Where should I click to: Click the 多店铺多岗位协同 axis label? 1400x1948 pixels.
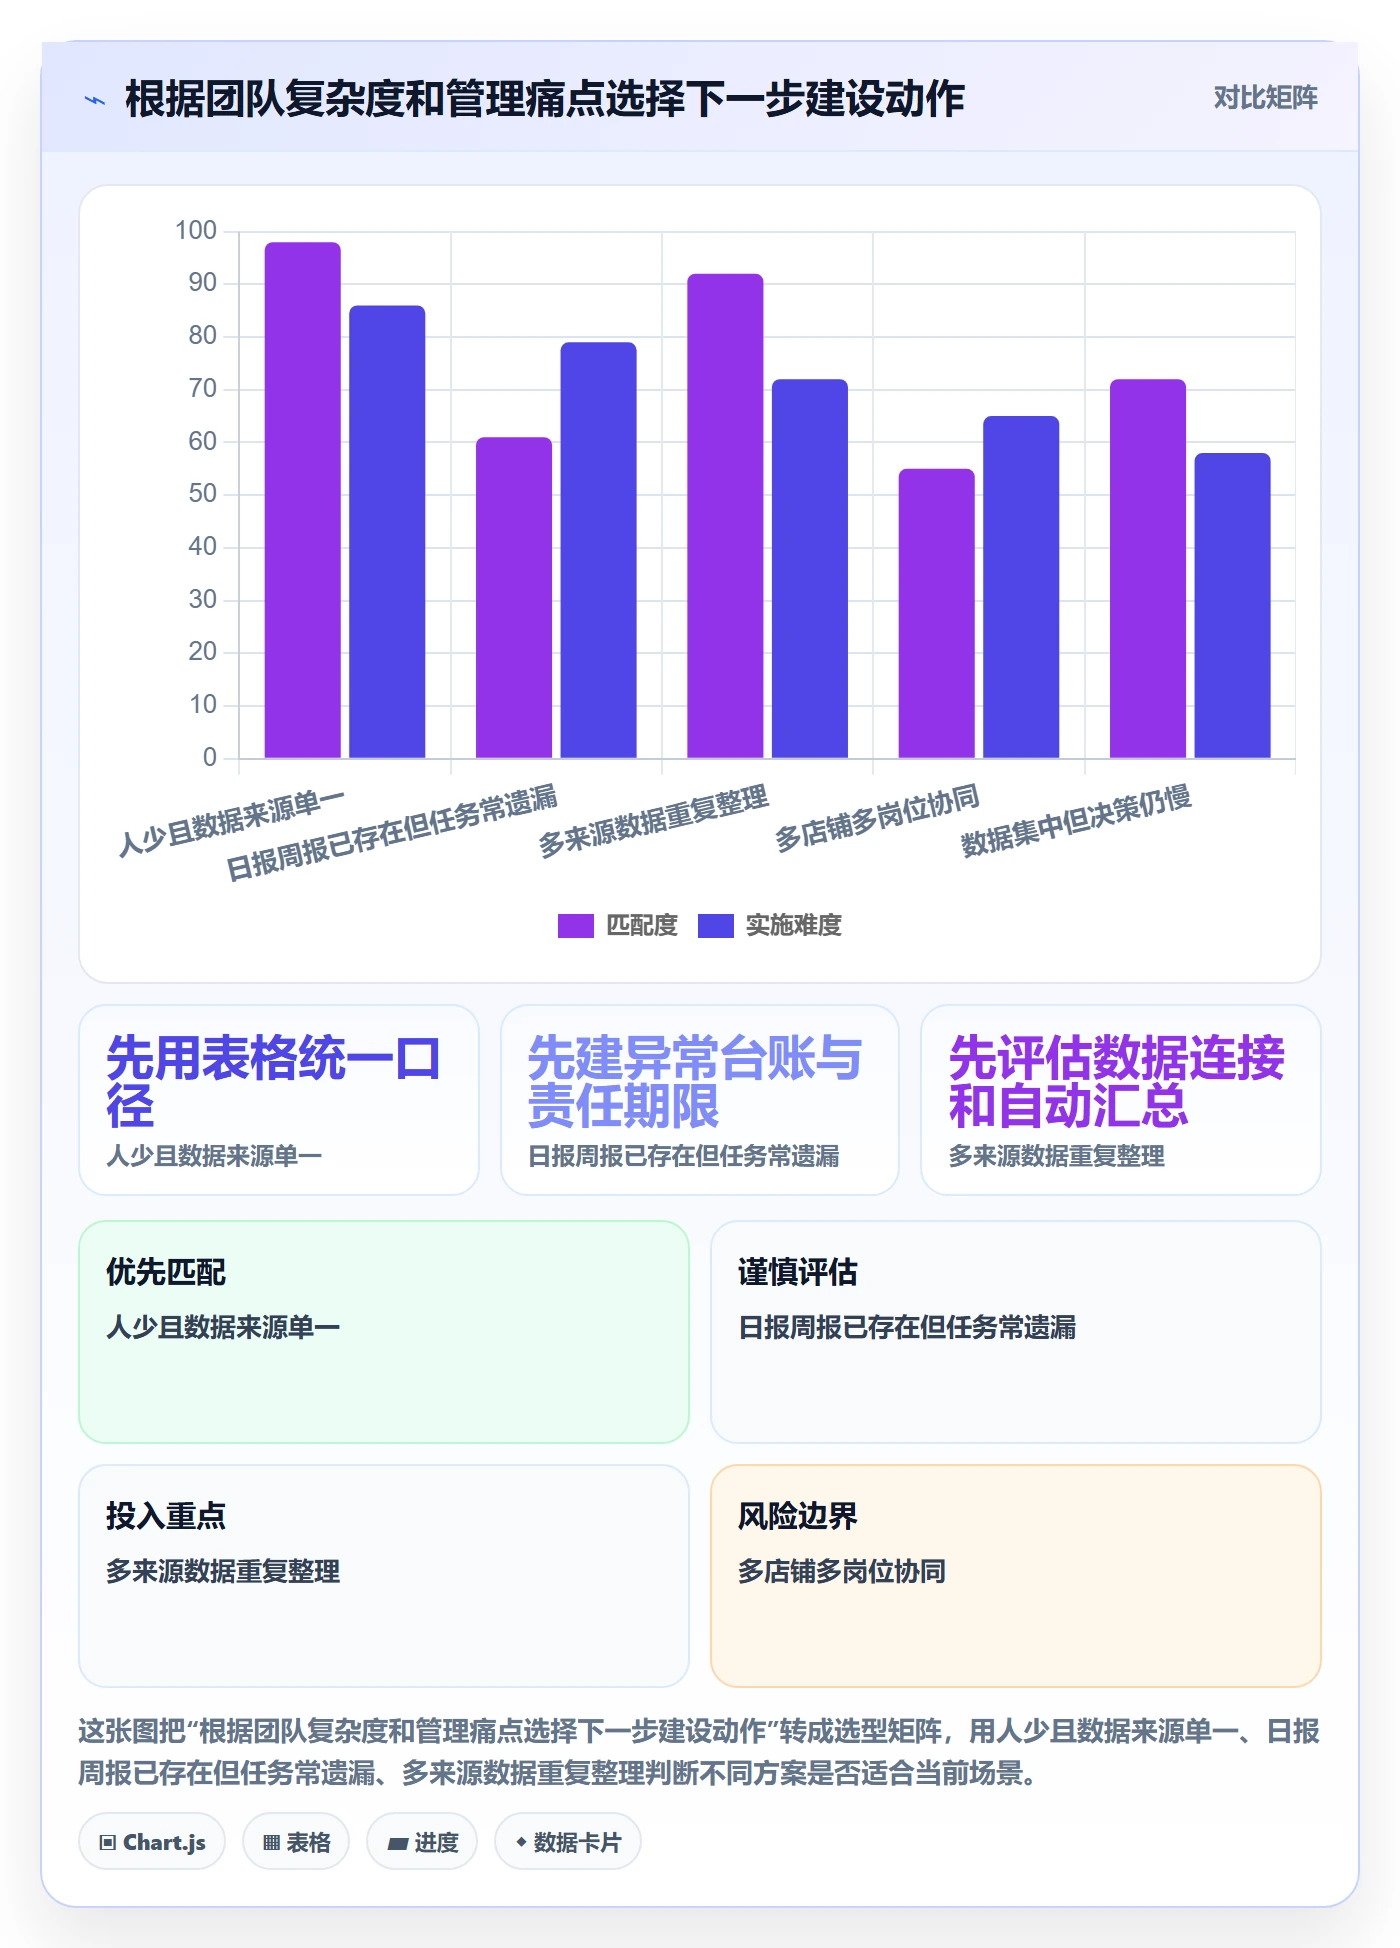click(x=877, y=818)
